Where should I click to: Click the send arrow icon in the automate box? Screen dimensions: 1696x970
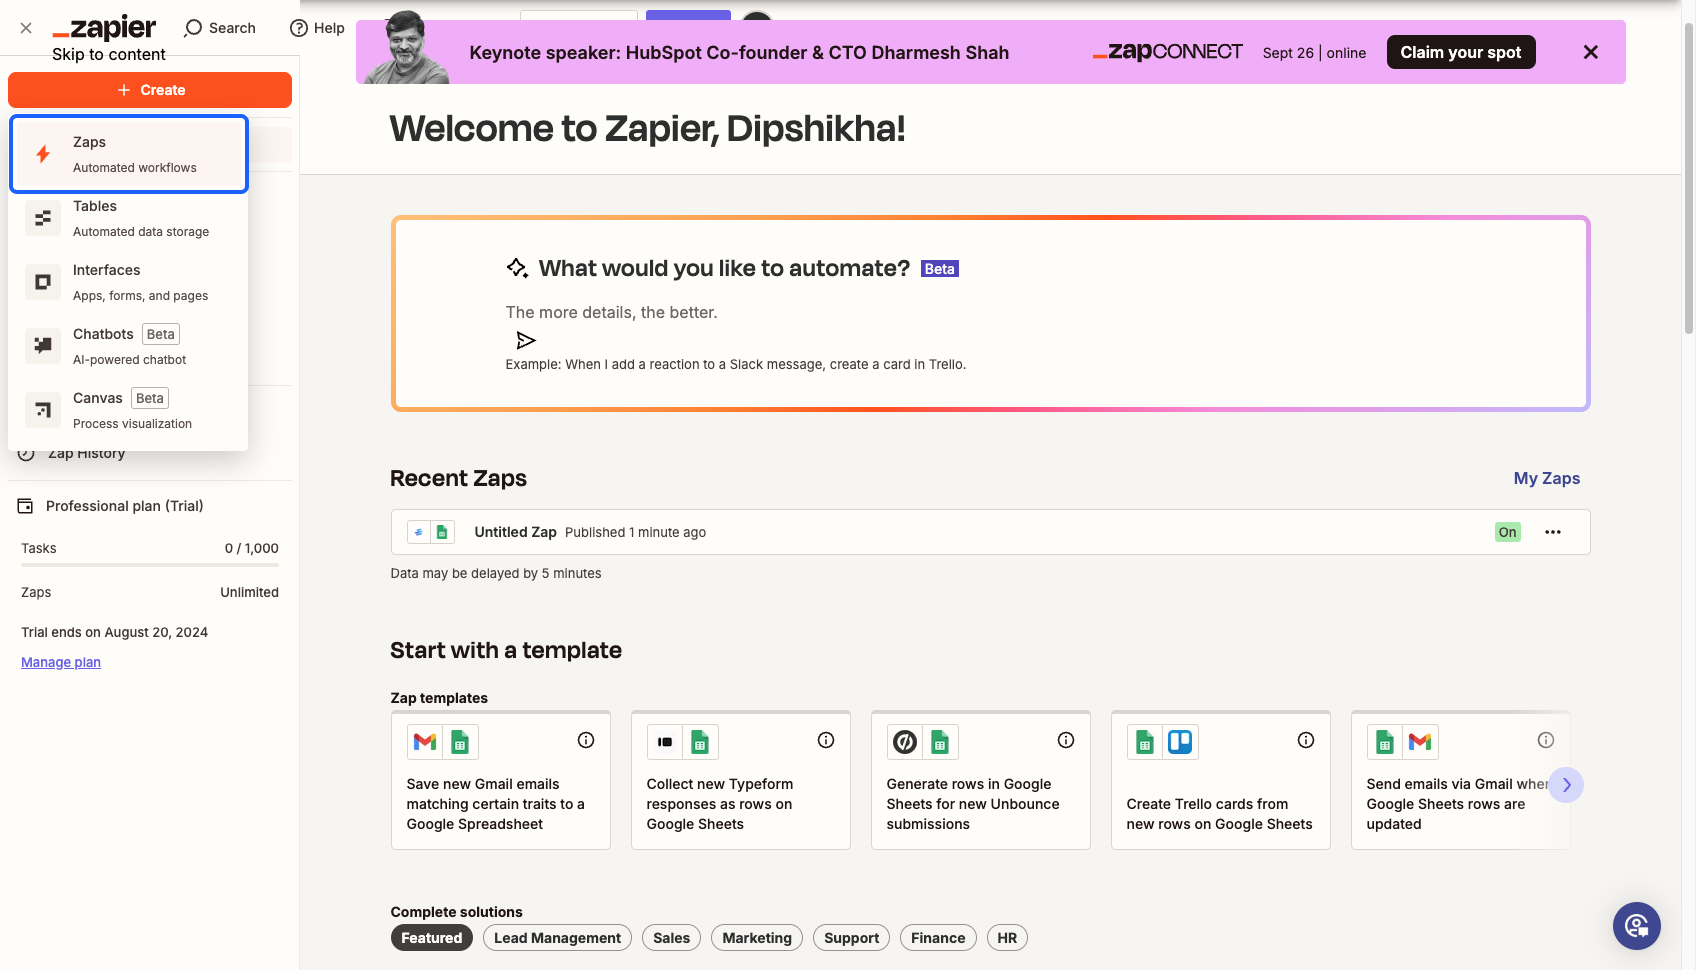coord(526,340)
